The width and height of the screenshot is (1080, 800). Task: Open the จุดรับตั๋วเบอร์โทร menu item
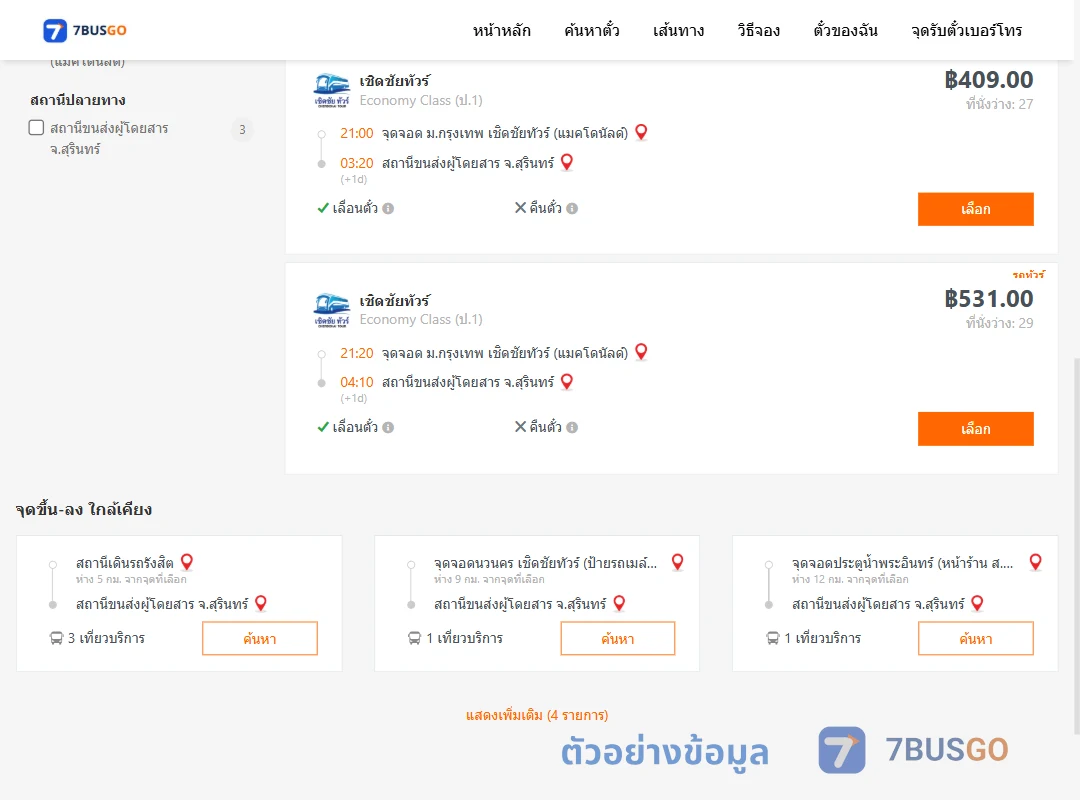tap(966, 30)
